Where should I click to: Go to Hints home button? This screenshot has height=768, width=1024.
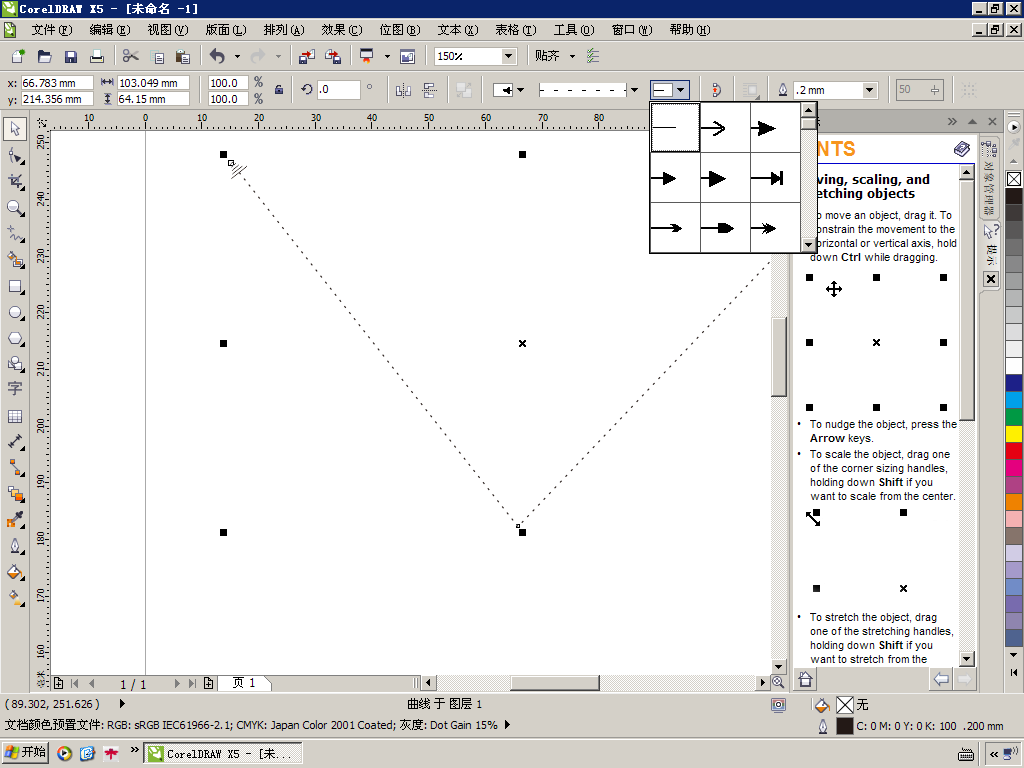pos(805,679)
